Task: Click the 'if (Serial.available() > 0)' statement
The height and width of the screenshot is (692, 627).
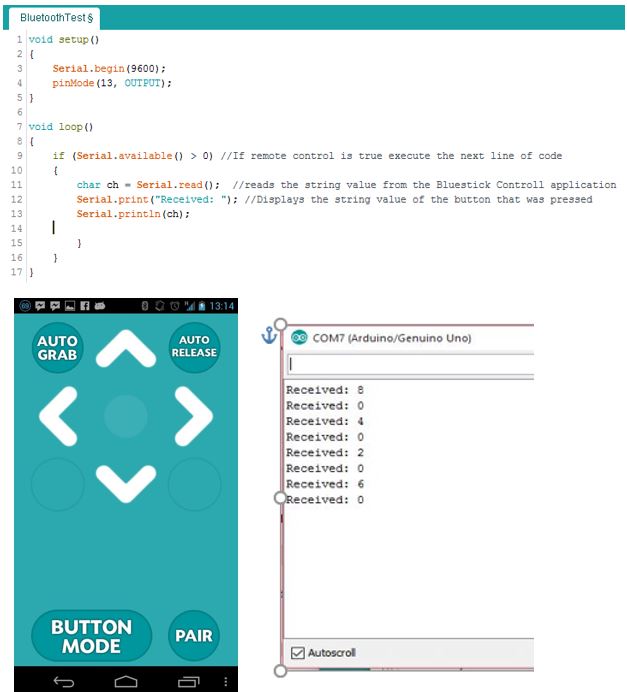Action: click(x=133, y=156)
